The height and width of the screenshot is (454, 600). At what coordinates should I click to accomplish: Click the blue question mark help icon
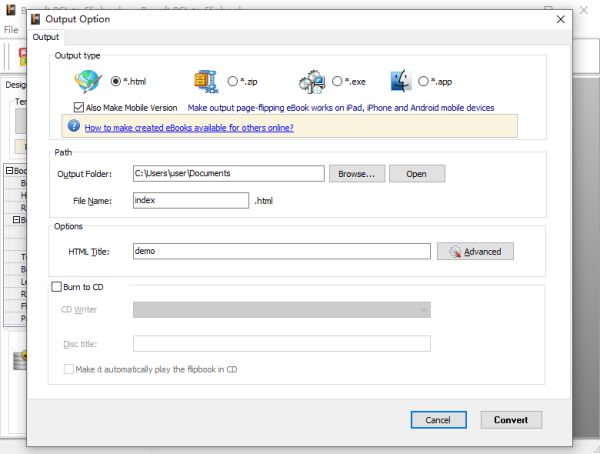pos(74,126)
